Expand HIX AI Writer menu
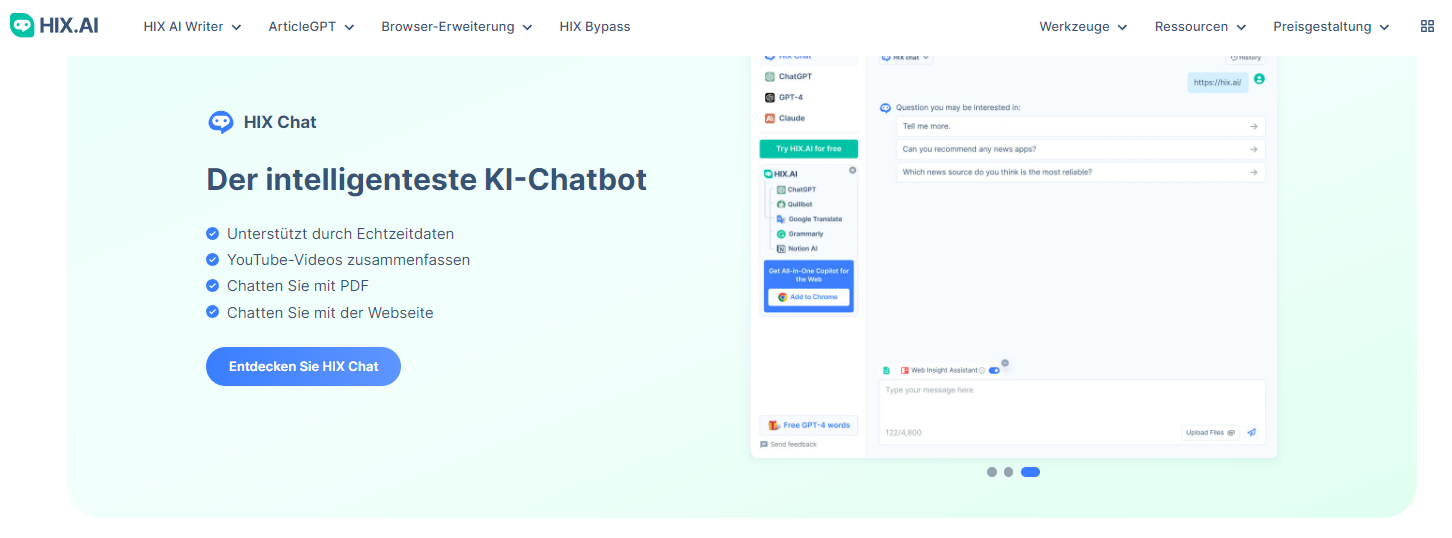The height and width of the screenshot is (538, 1452). pyautogui.click(x=193, y=27)
